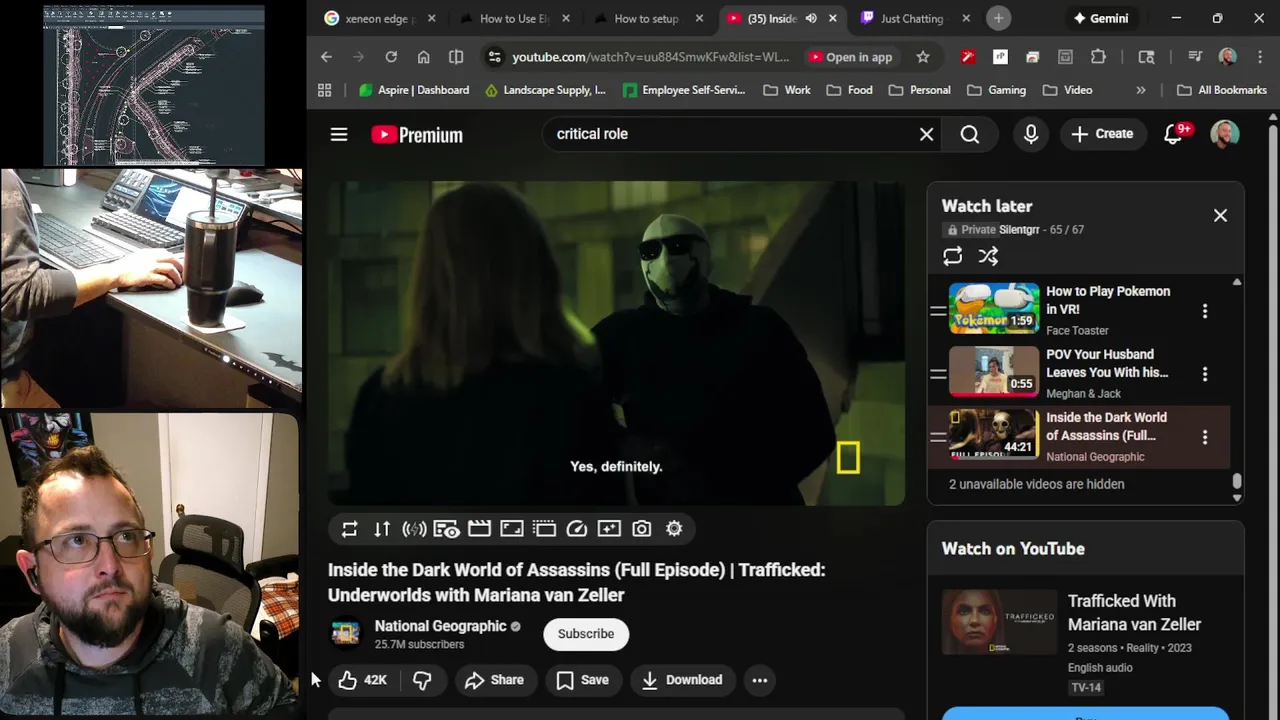Click the pop-up player window icon

pos(544,529)
